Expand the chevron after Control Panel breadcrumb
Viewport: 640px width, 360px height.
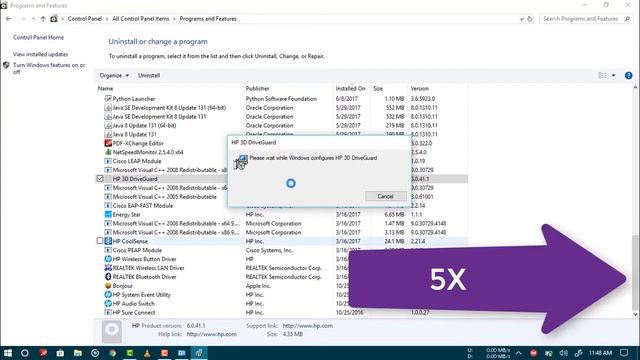click(107, 19)
